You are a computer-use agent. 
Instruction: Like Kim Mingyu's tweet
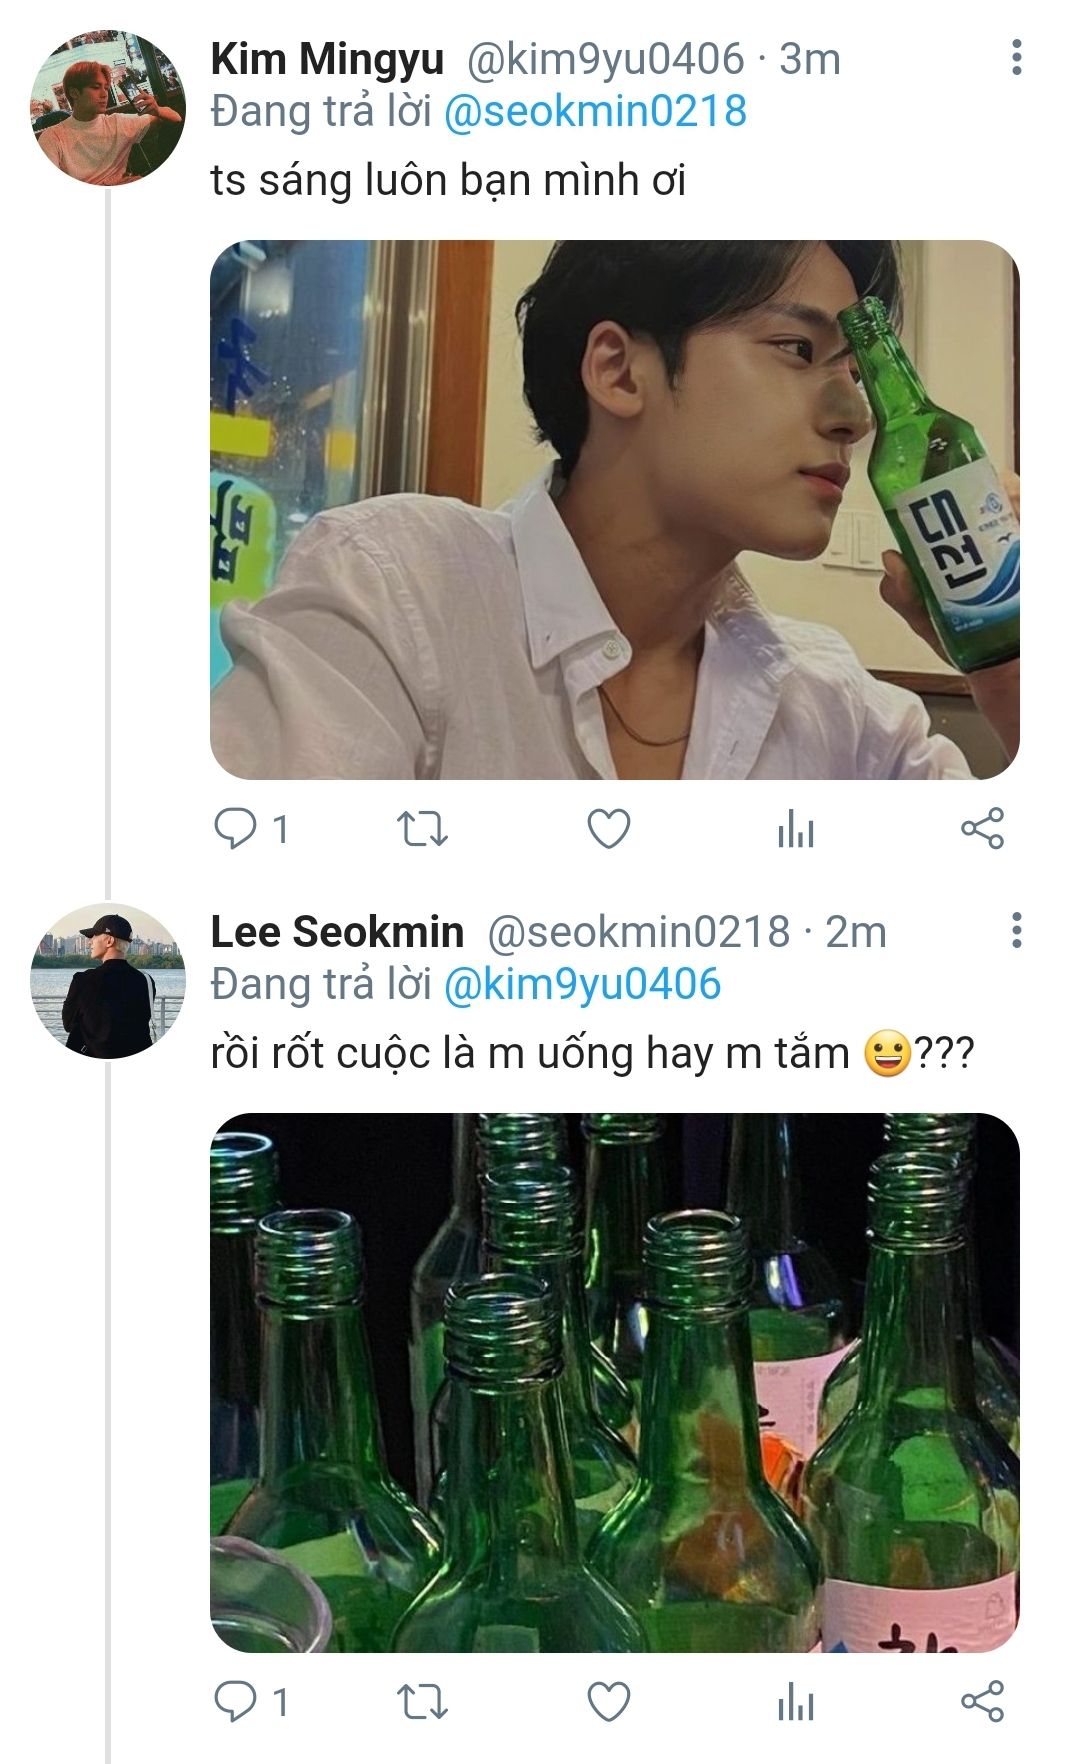point(608,829)
